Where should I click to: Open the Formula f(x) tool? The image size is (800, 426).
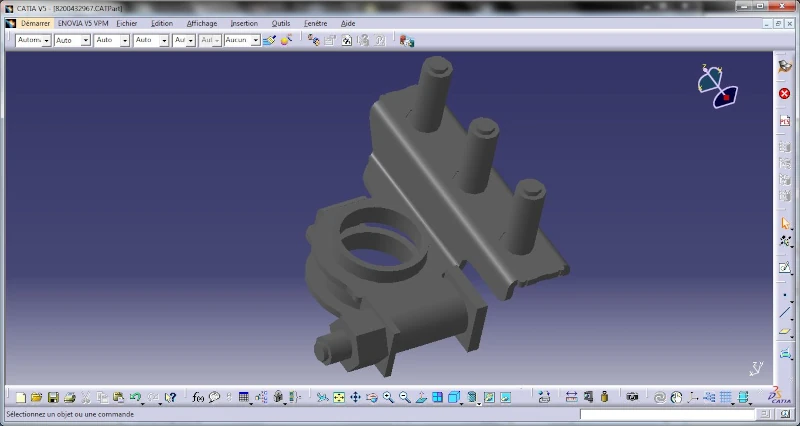click(x=197, y=398)
